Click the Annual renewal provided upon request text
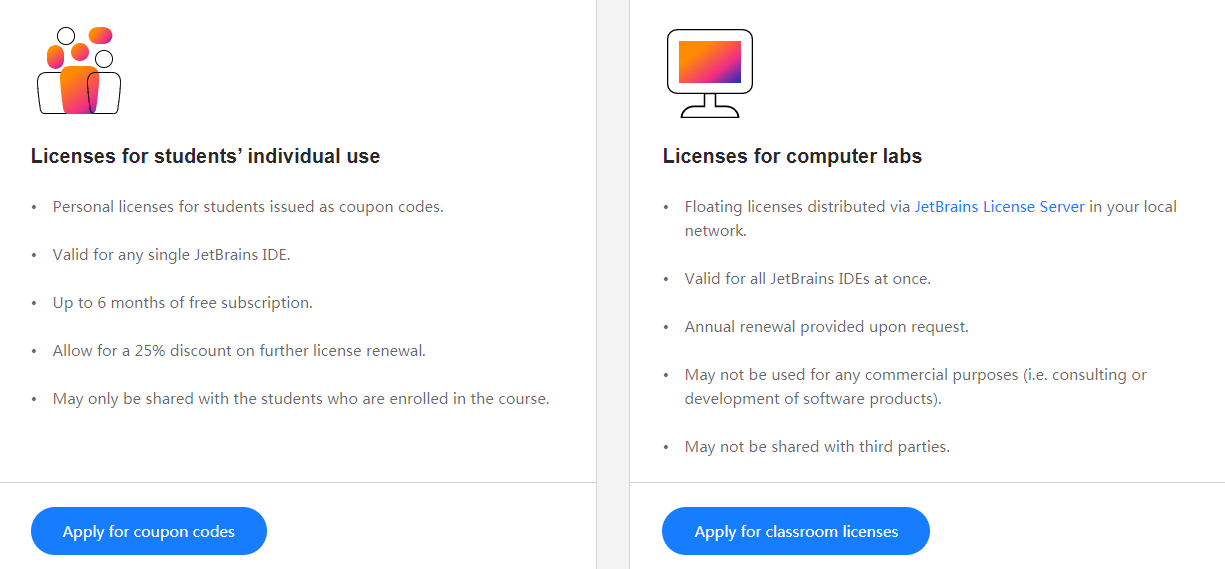1225x569 pixels. (x=826, y=327)
